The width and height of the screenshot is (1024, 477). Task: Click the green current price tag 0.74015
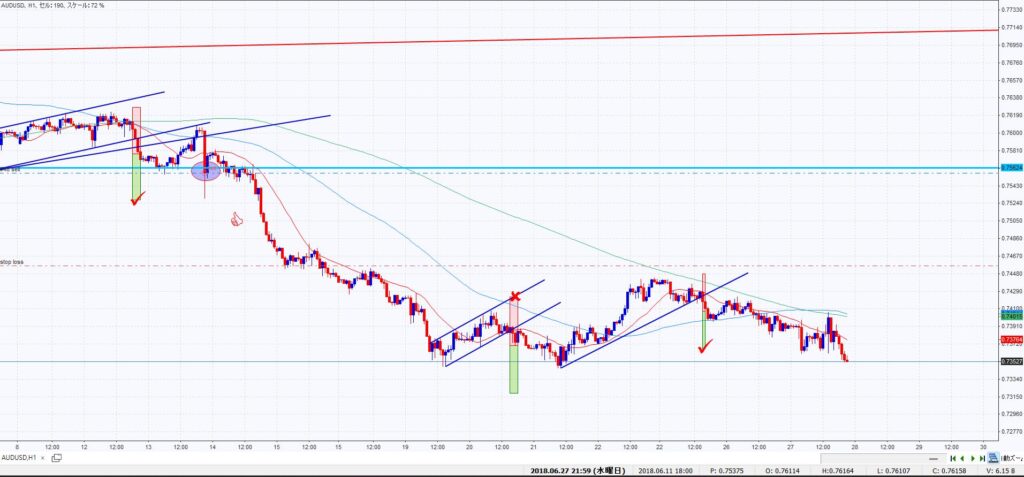[1010, 315]
